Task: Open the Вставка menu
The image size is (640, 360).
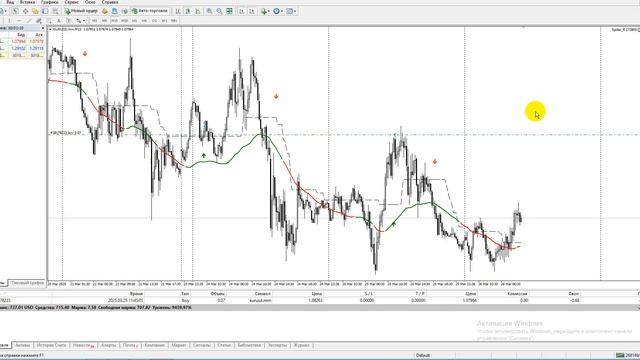Action: [27, 2]
